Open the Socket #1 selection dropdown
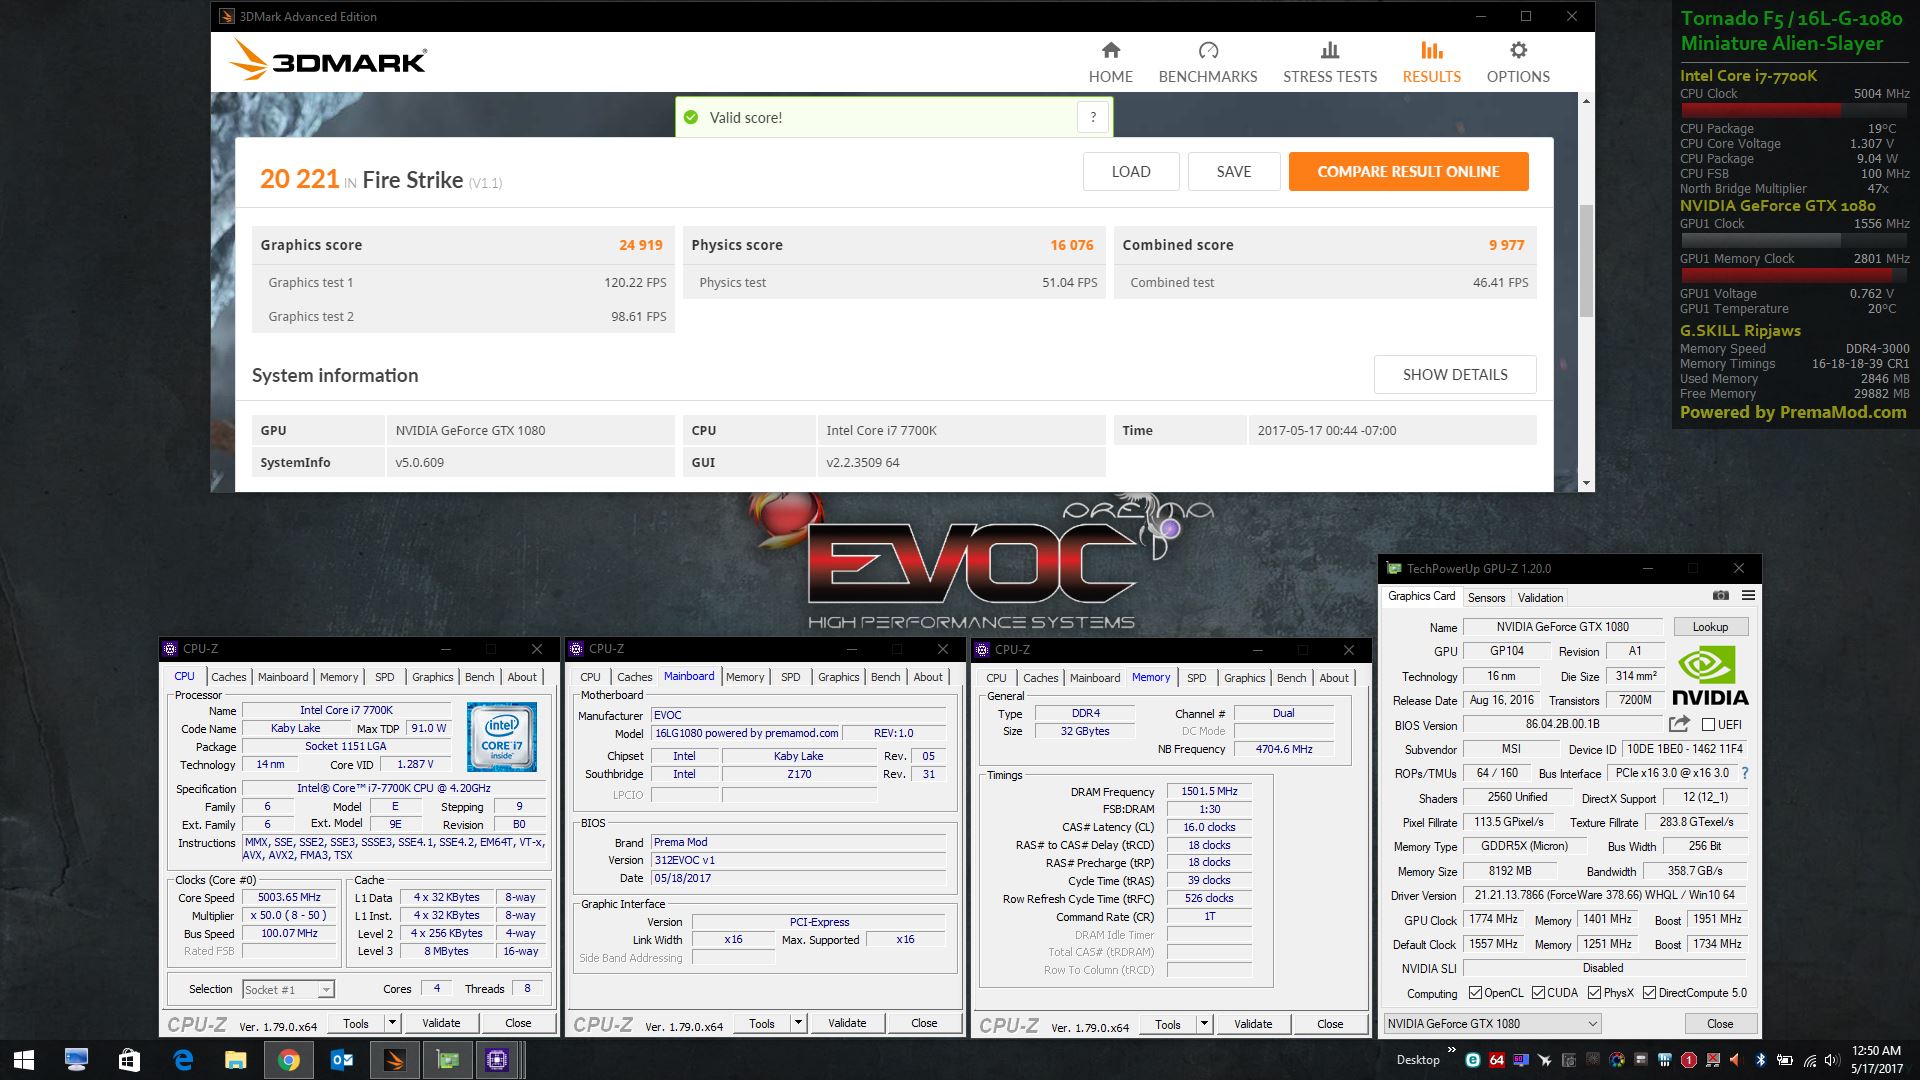Viewport: 1920px width, 1080px height. tap(325, 990)
